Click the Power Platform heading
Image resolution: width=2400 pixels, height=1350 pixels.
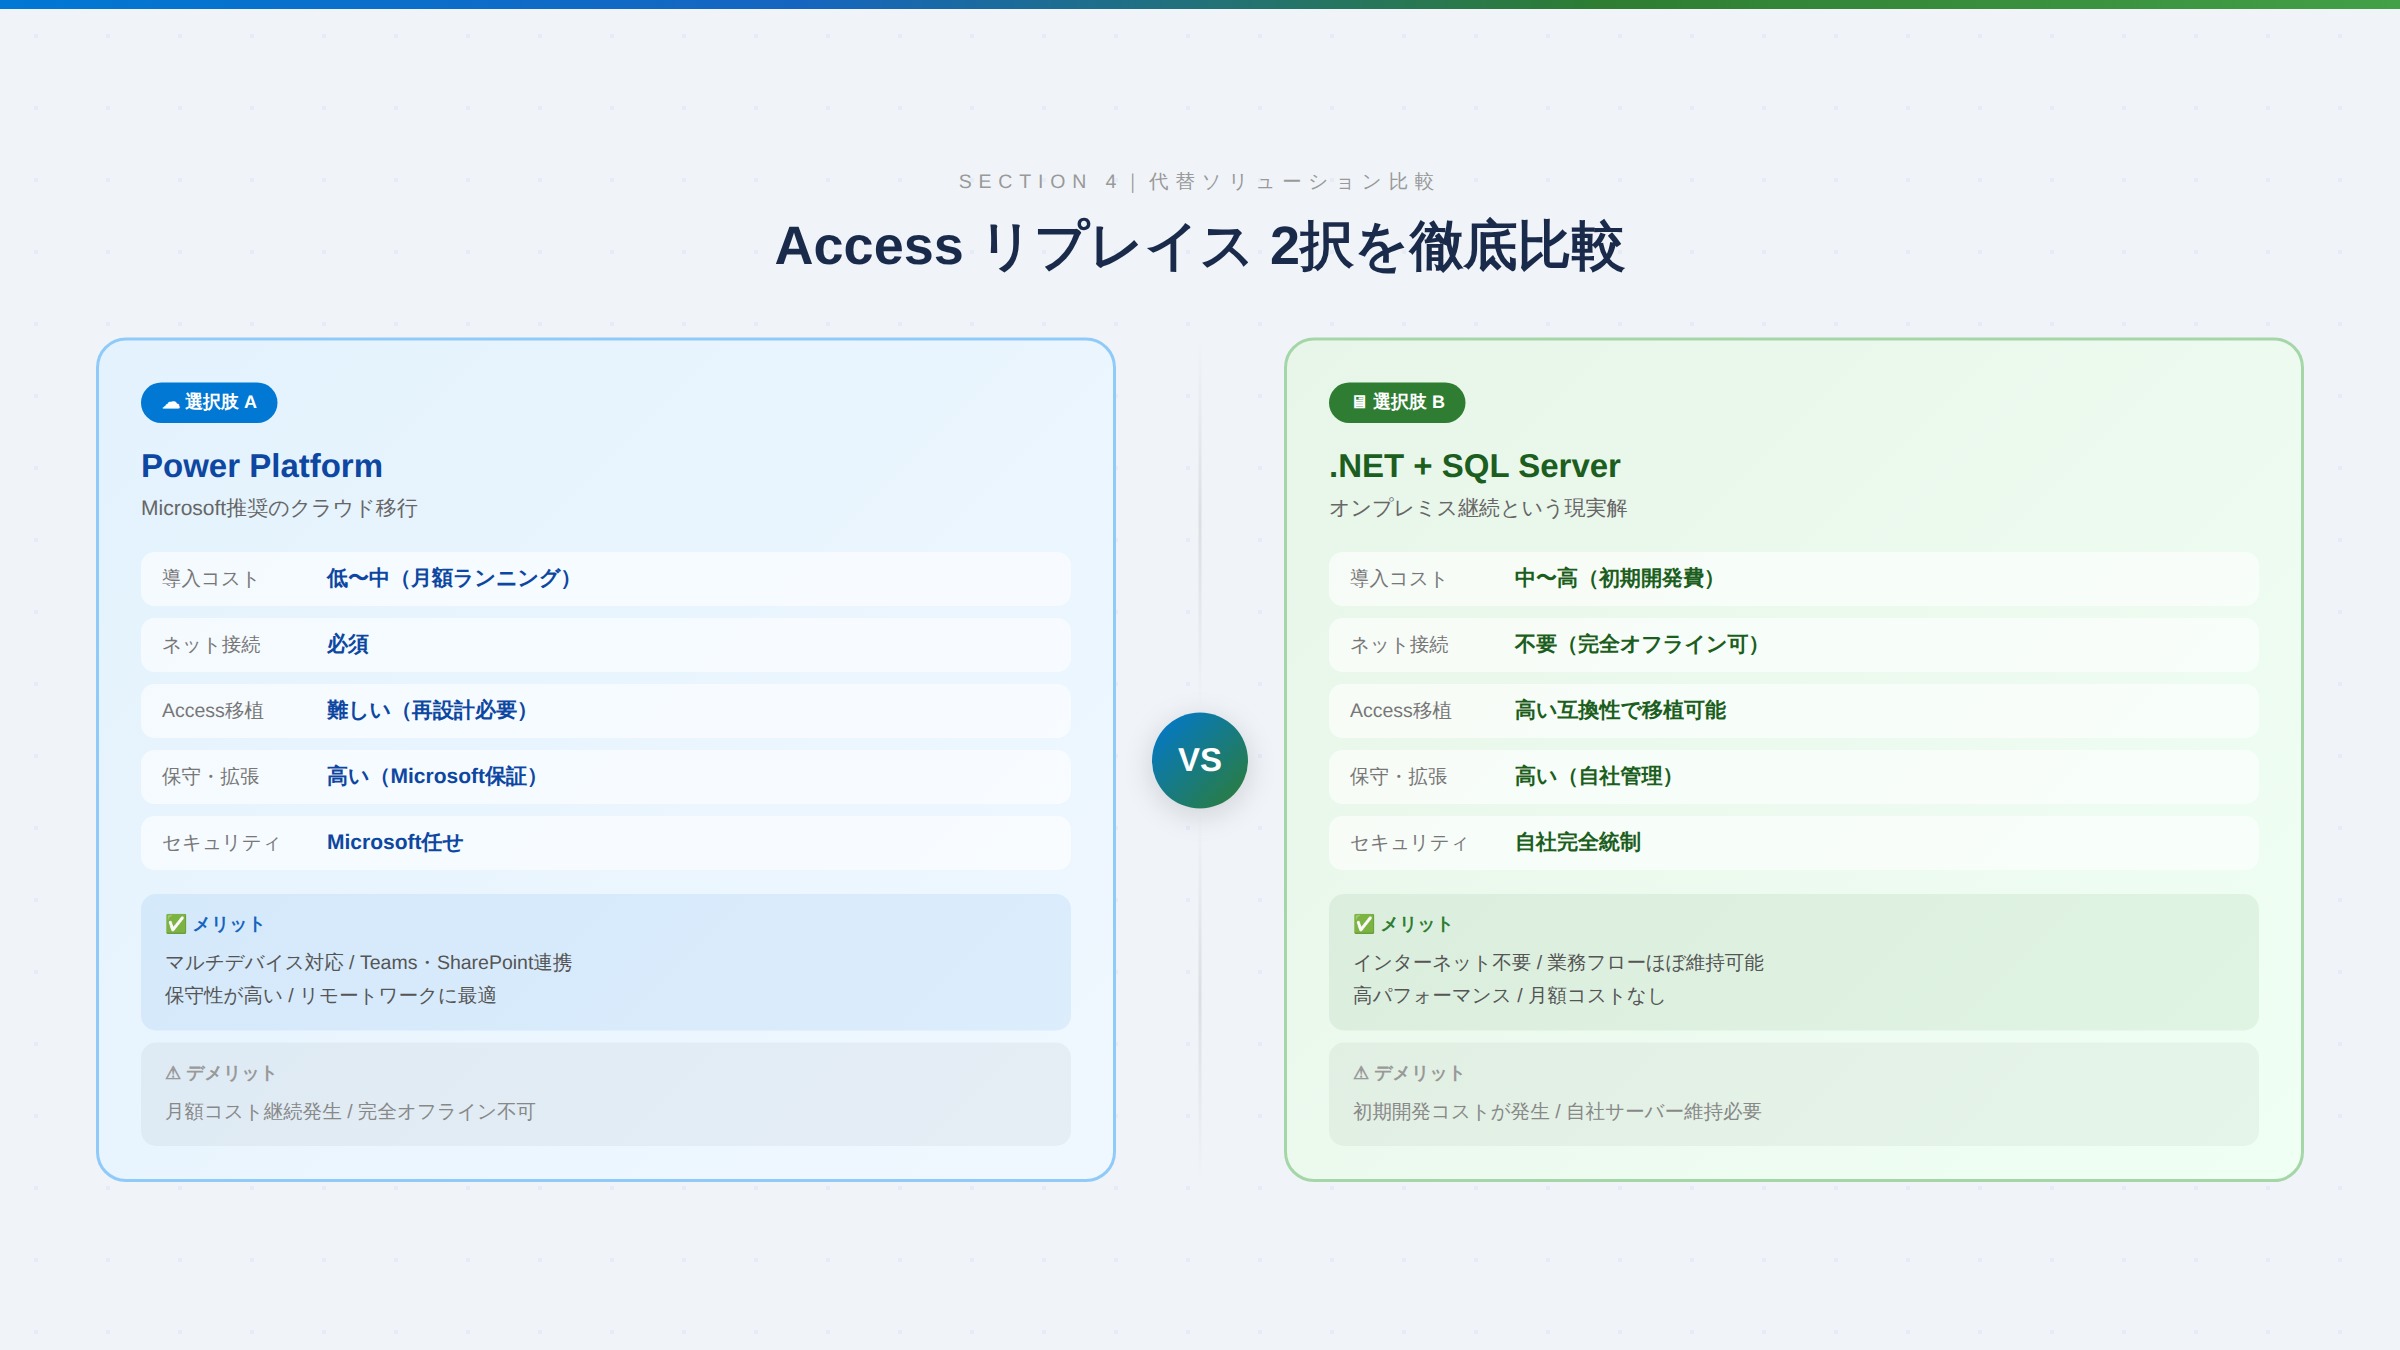tap(262, 465)
